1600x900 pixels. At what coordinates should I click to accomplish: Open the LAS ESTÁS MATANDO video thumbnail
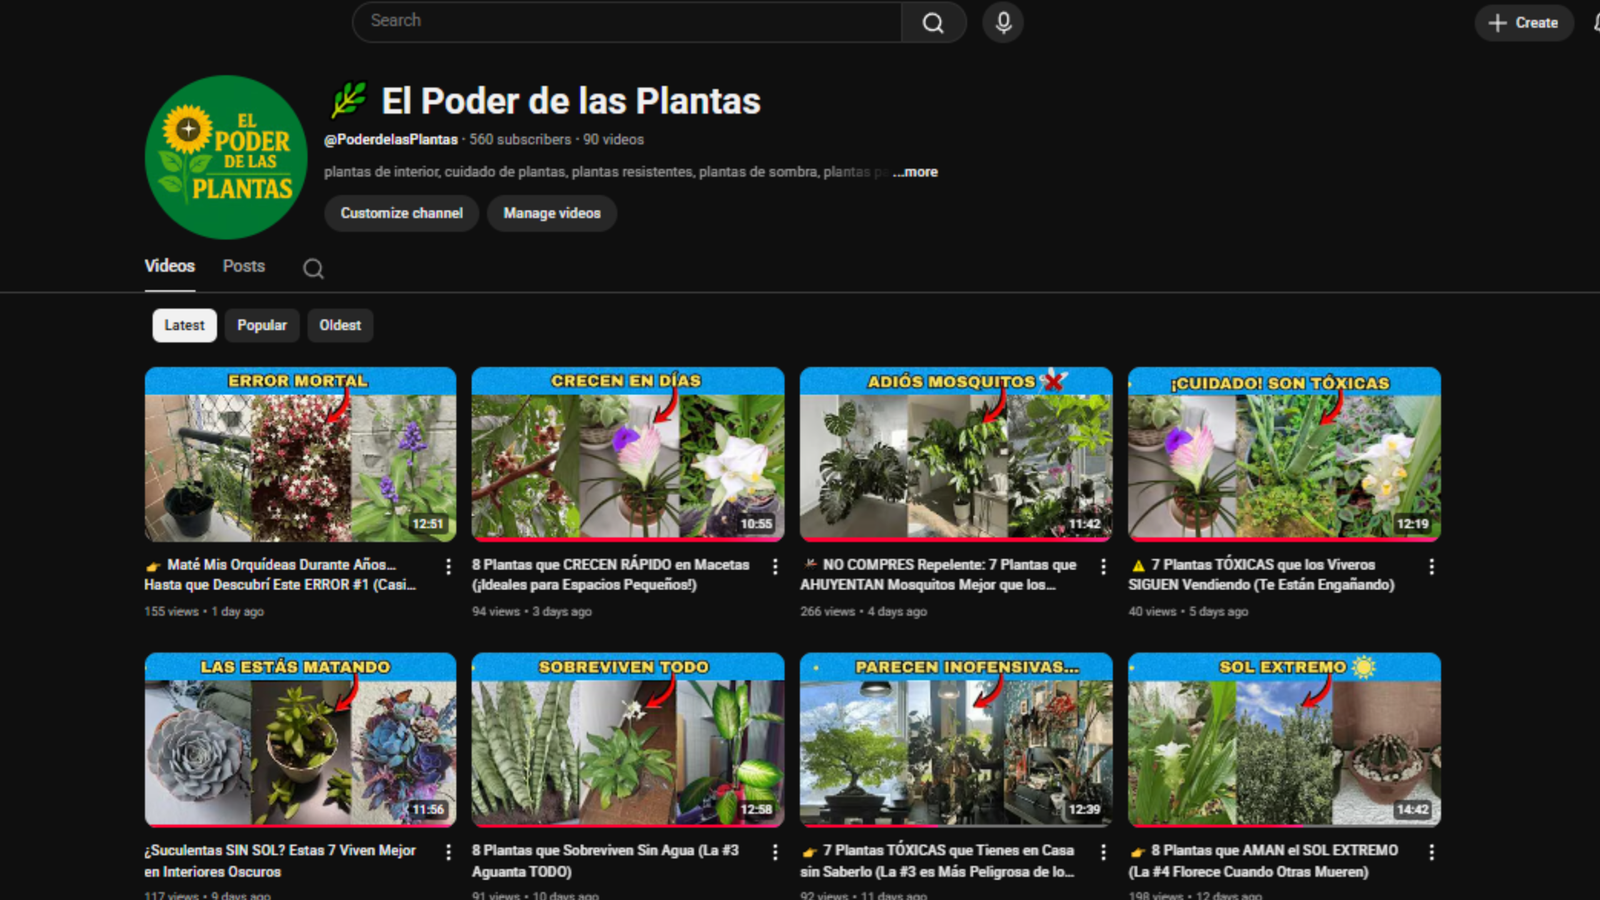(x=300, y=740)
